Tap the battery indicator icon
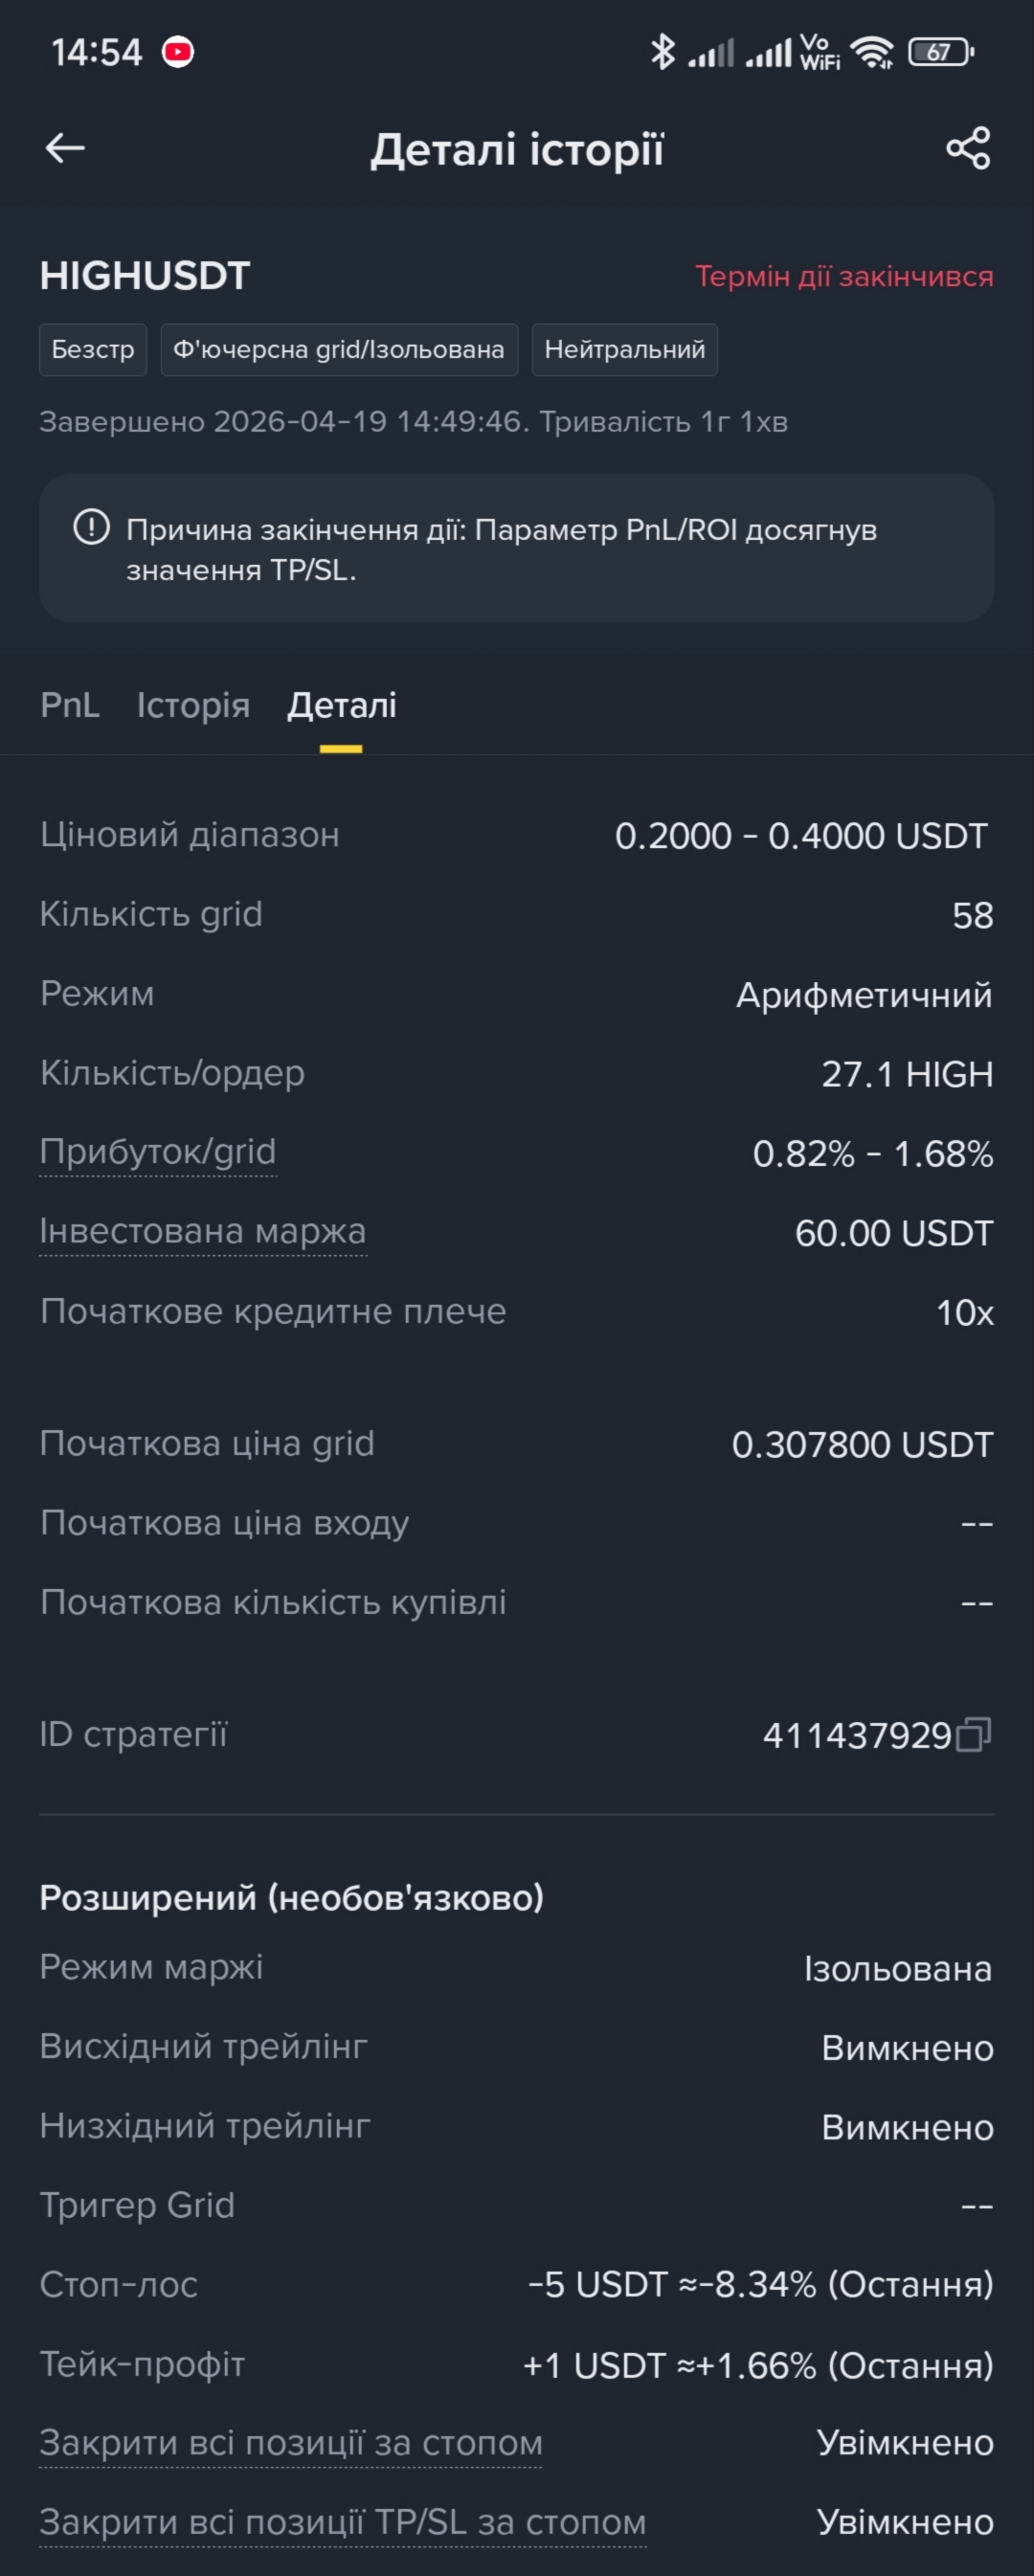Viewport: 1034px width, 2576px height. pos(940,52)
